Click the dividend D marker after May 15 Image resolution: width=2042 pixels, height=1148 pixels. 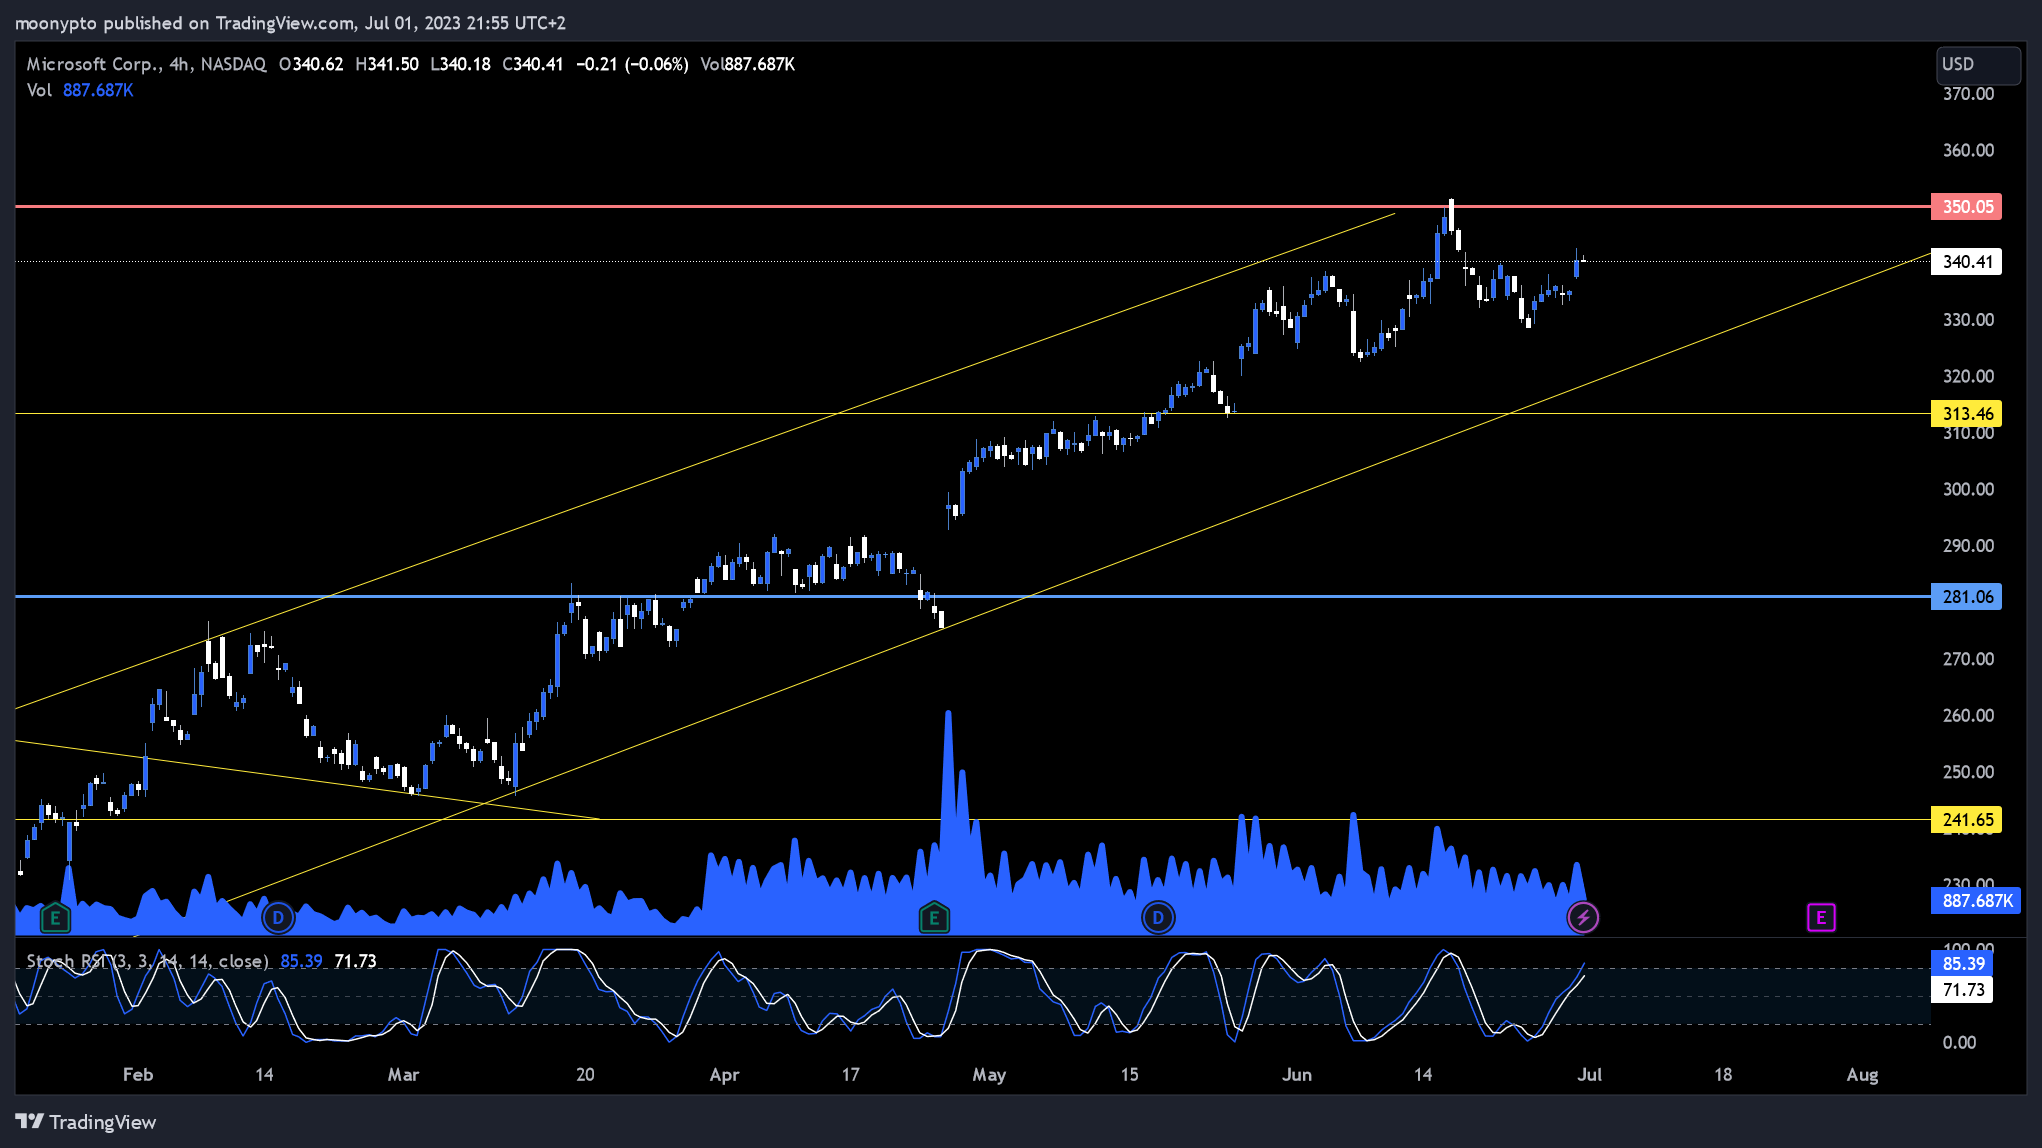(x=1158, y=917)
